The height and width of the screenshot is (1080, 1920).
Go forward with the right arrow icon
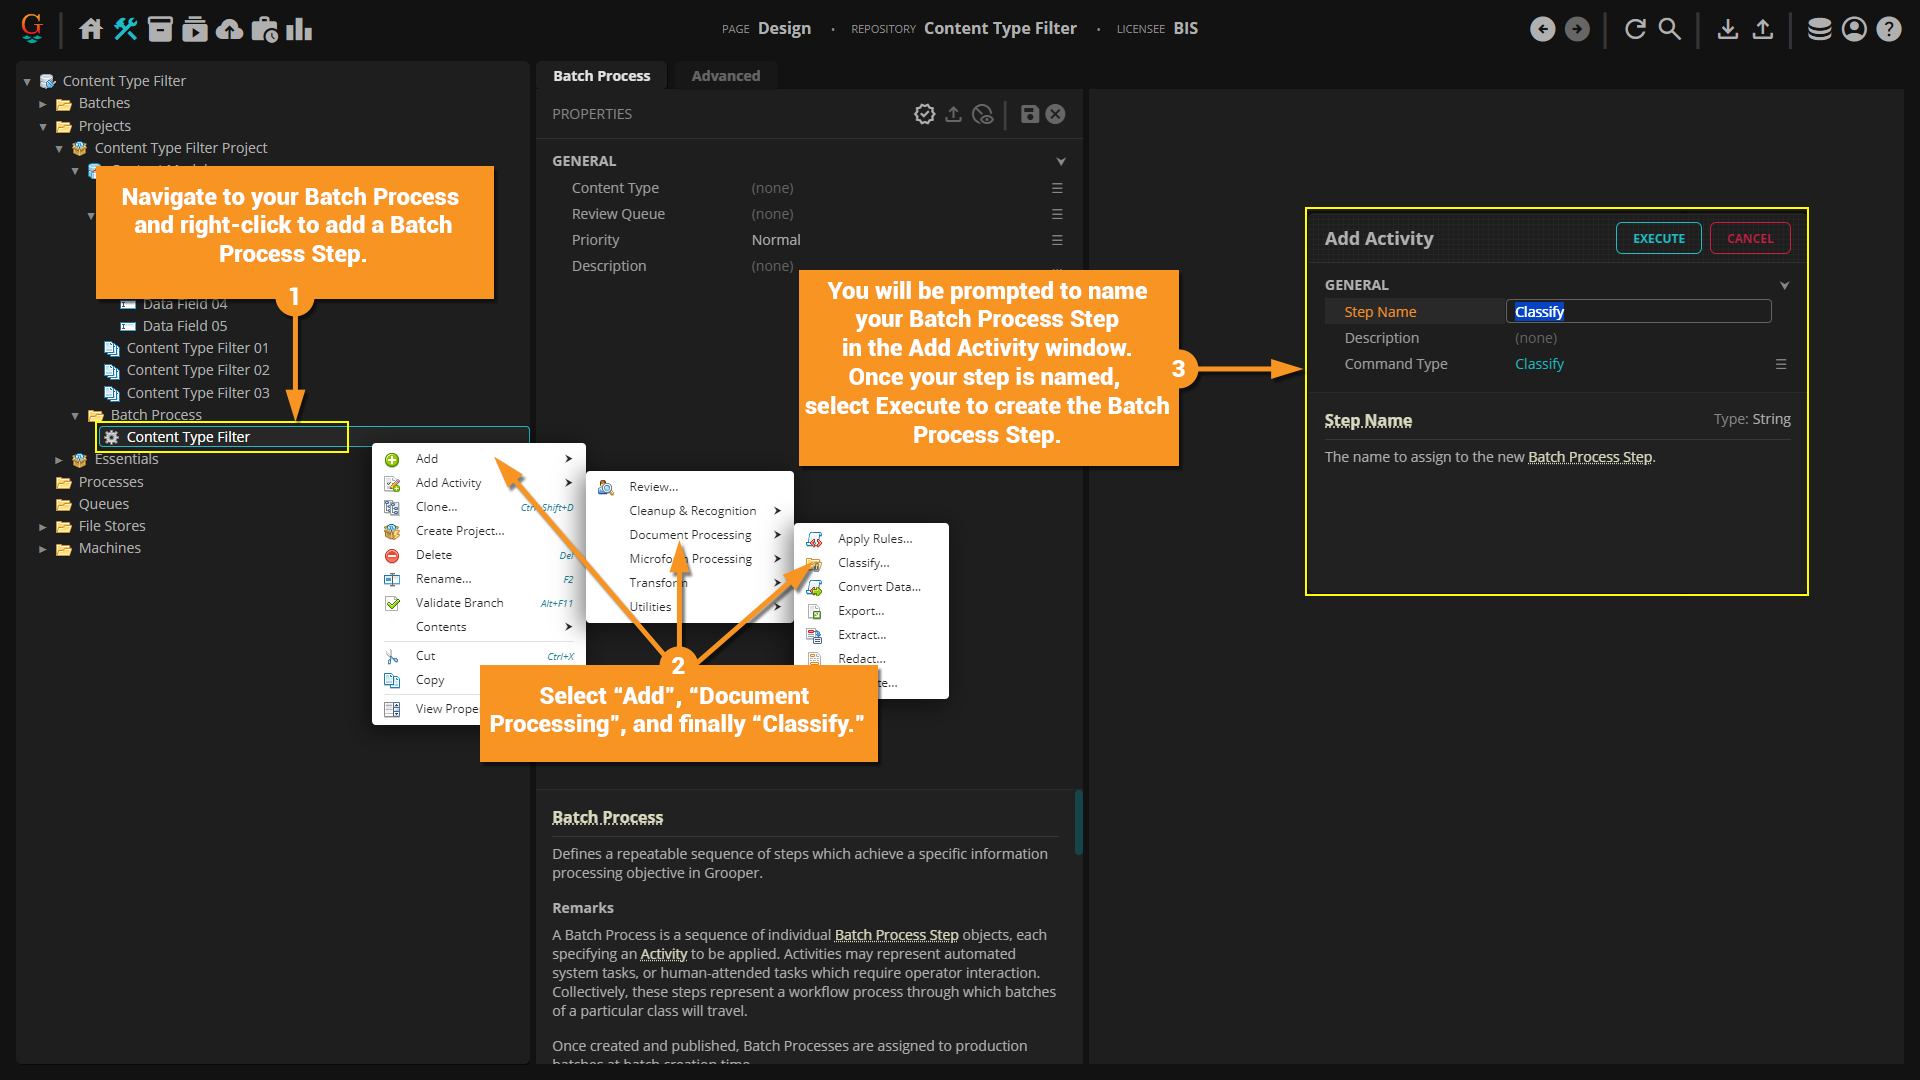(x=1577, y=29)
